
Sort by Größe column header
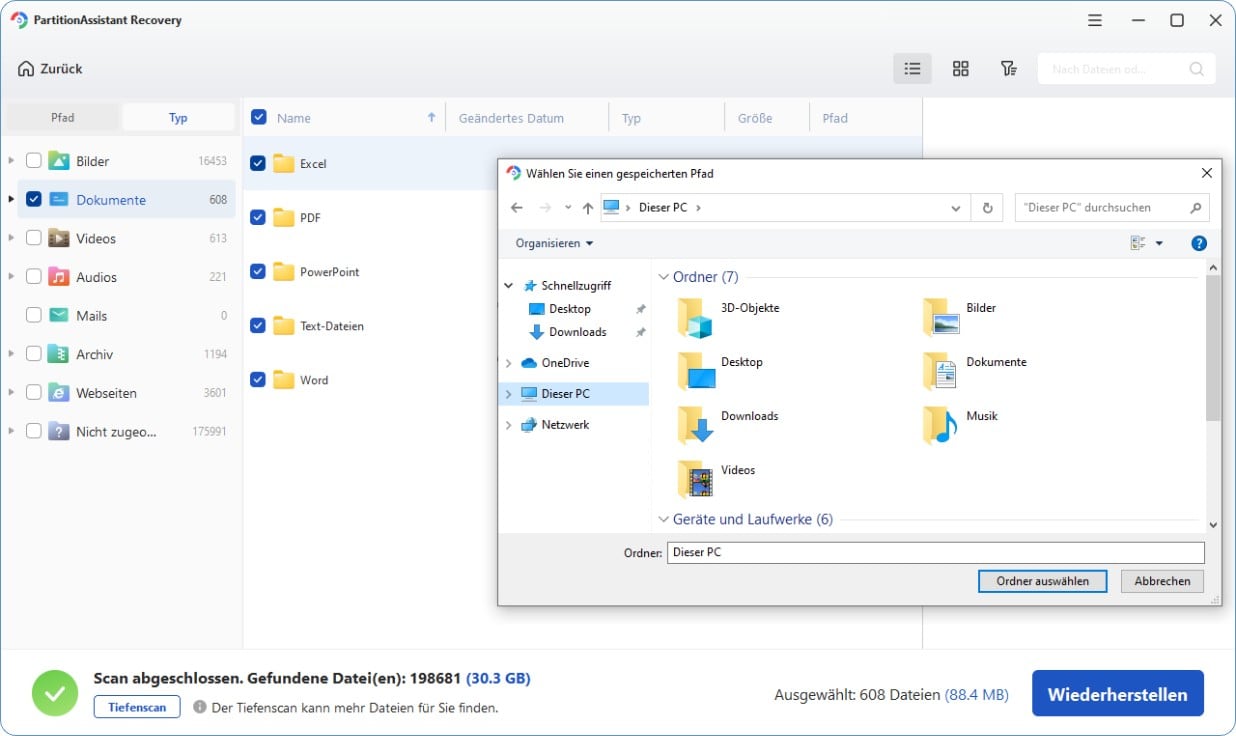point(755,118)
